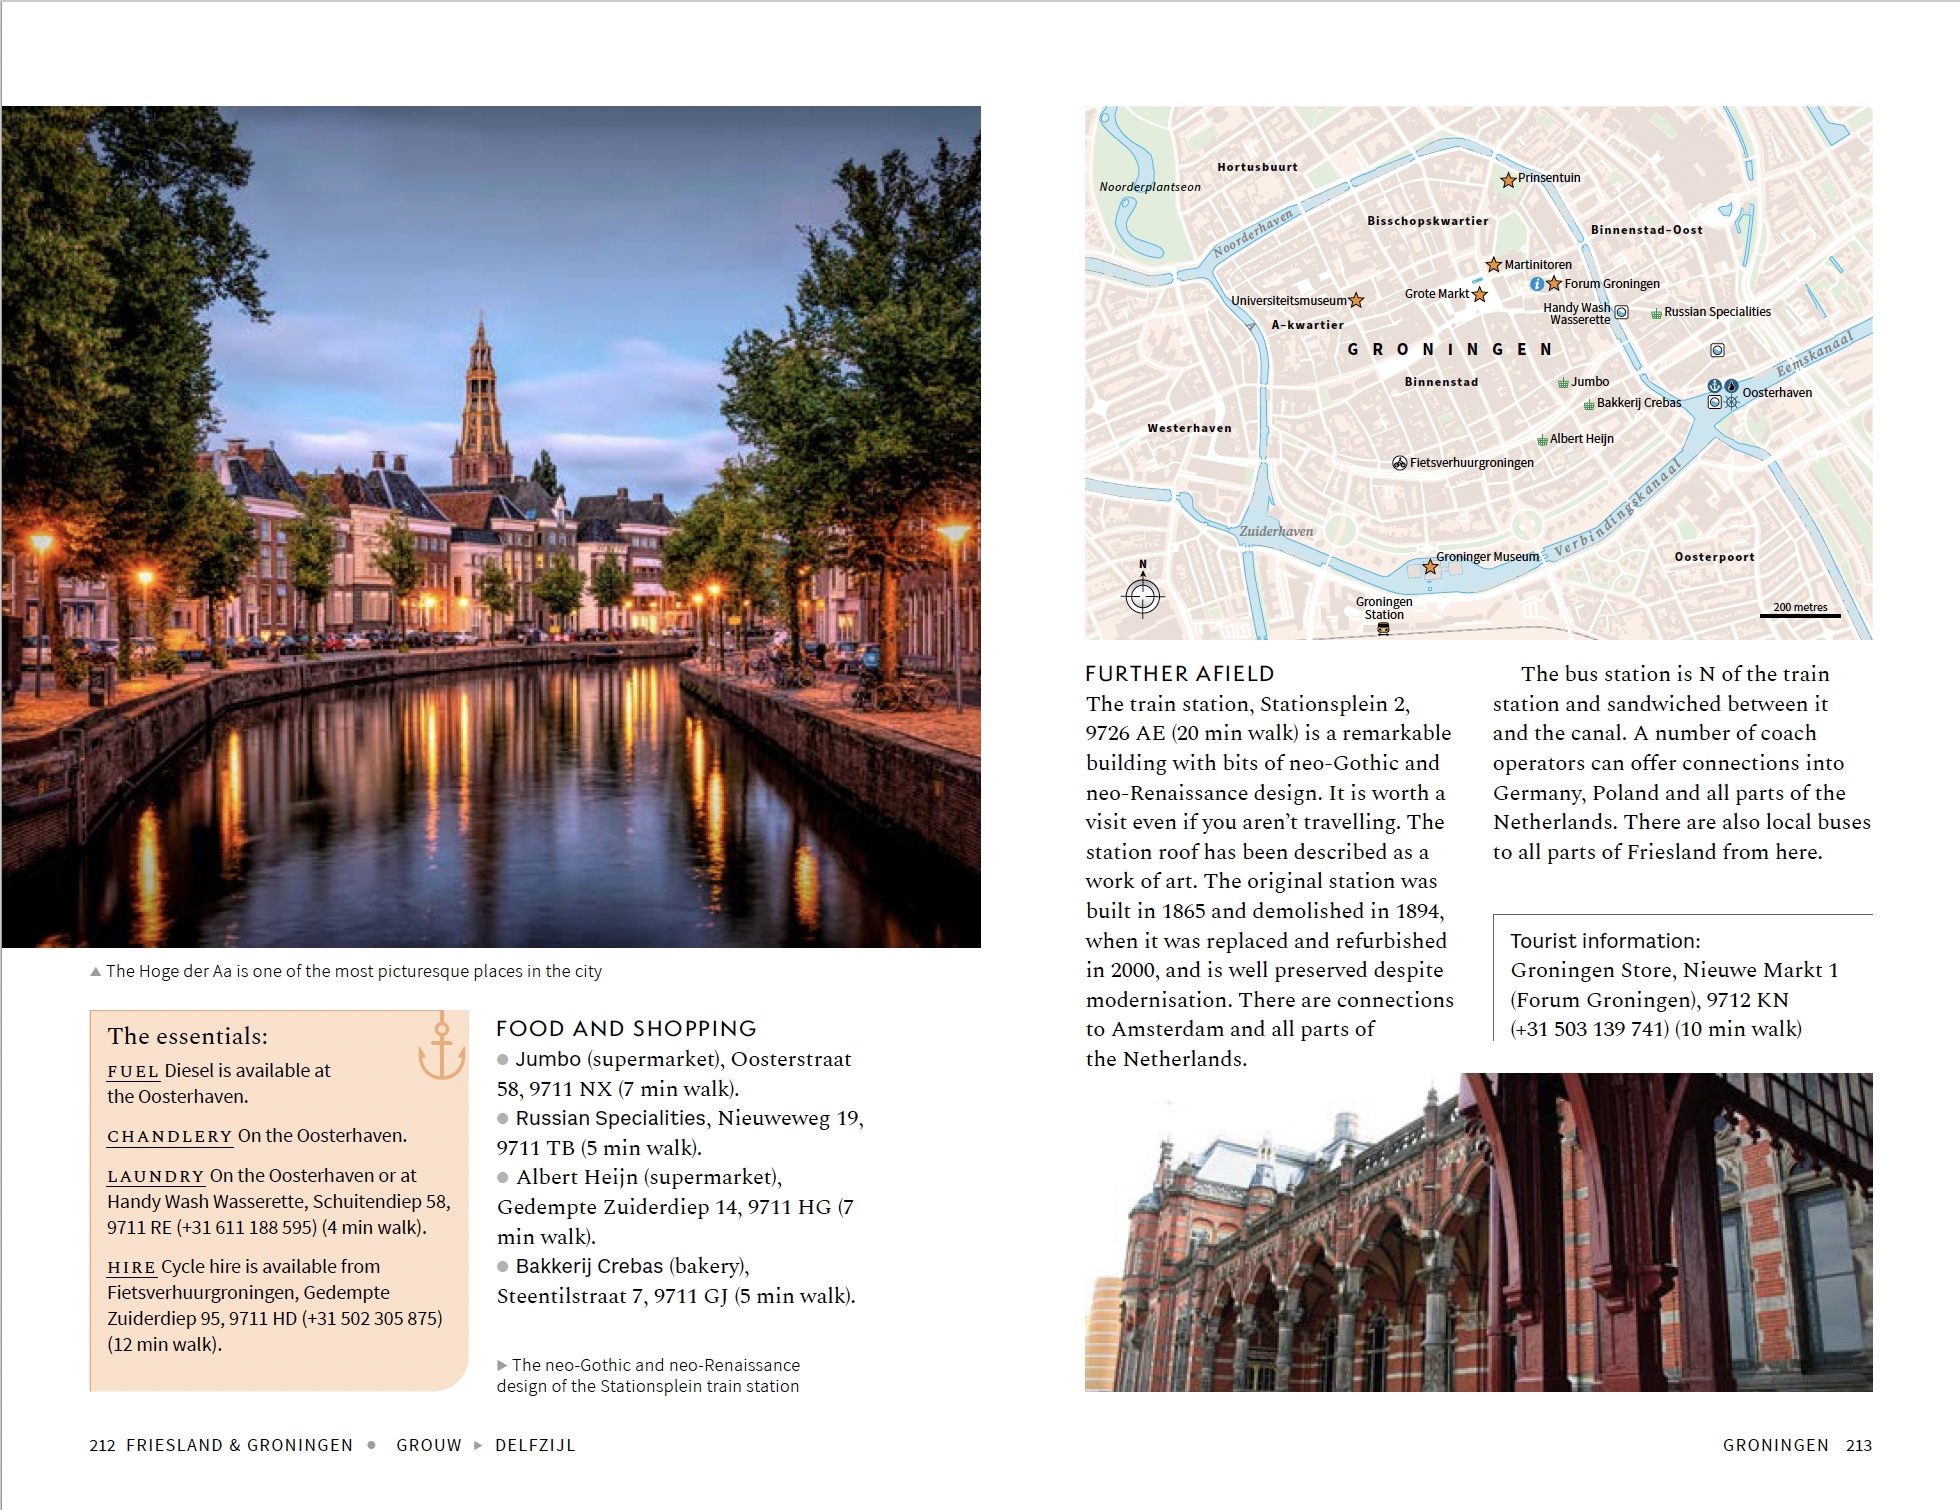Click the 200 metres scale bar
This screenshot has width=1960, height=1510.
[x=1800, y=608]
